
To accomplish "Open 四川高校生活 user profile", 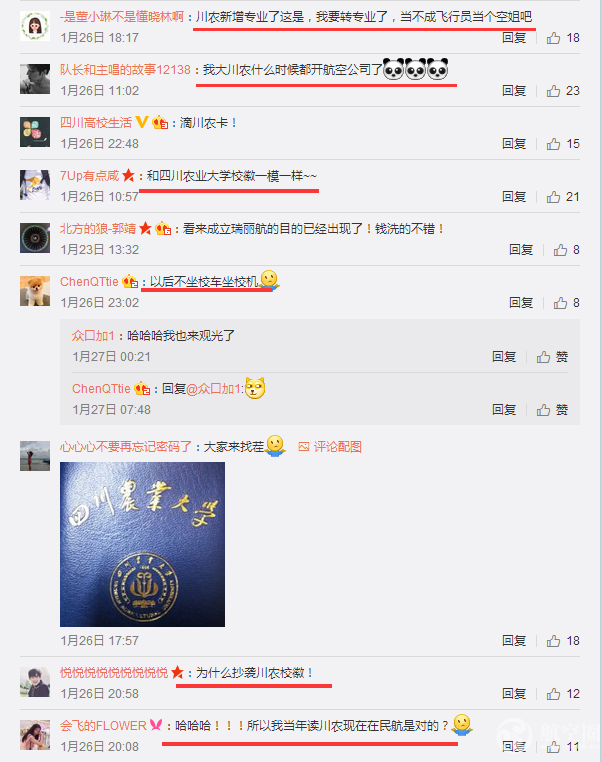I will 96,123.
